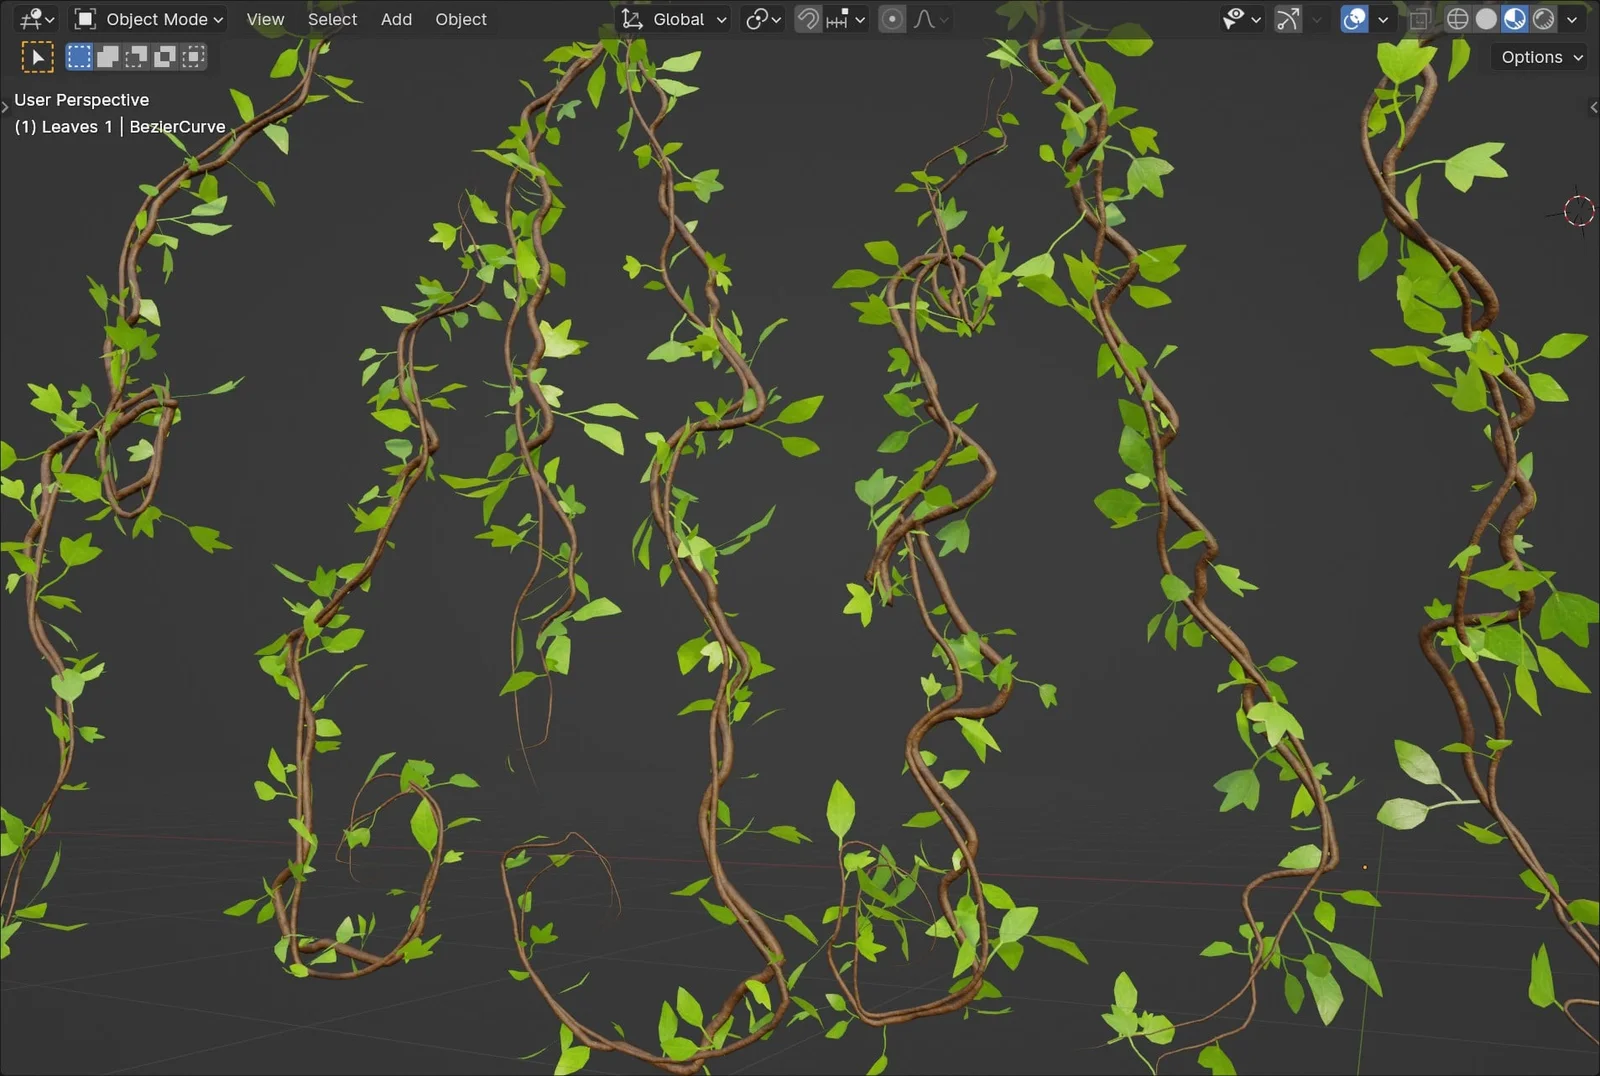Click the proportional editing falloff icon
The height and width of the screenshot is (1076, 1600).
[925, 19]
